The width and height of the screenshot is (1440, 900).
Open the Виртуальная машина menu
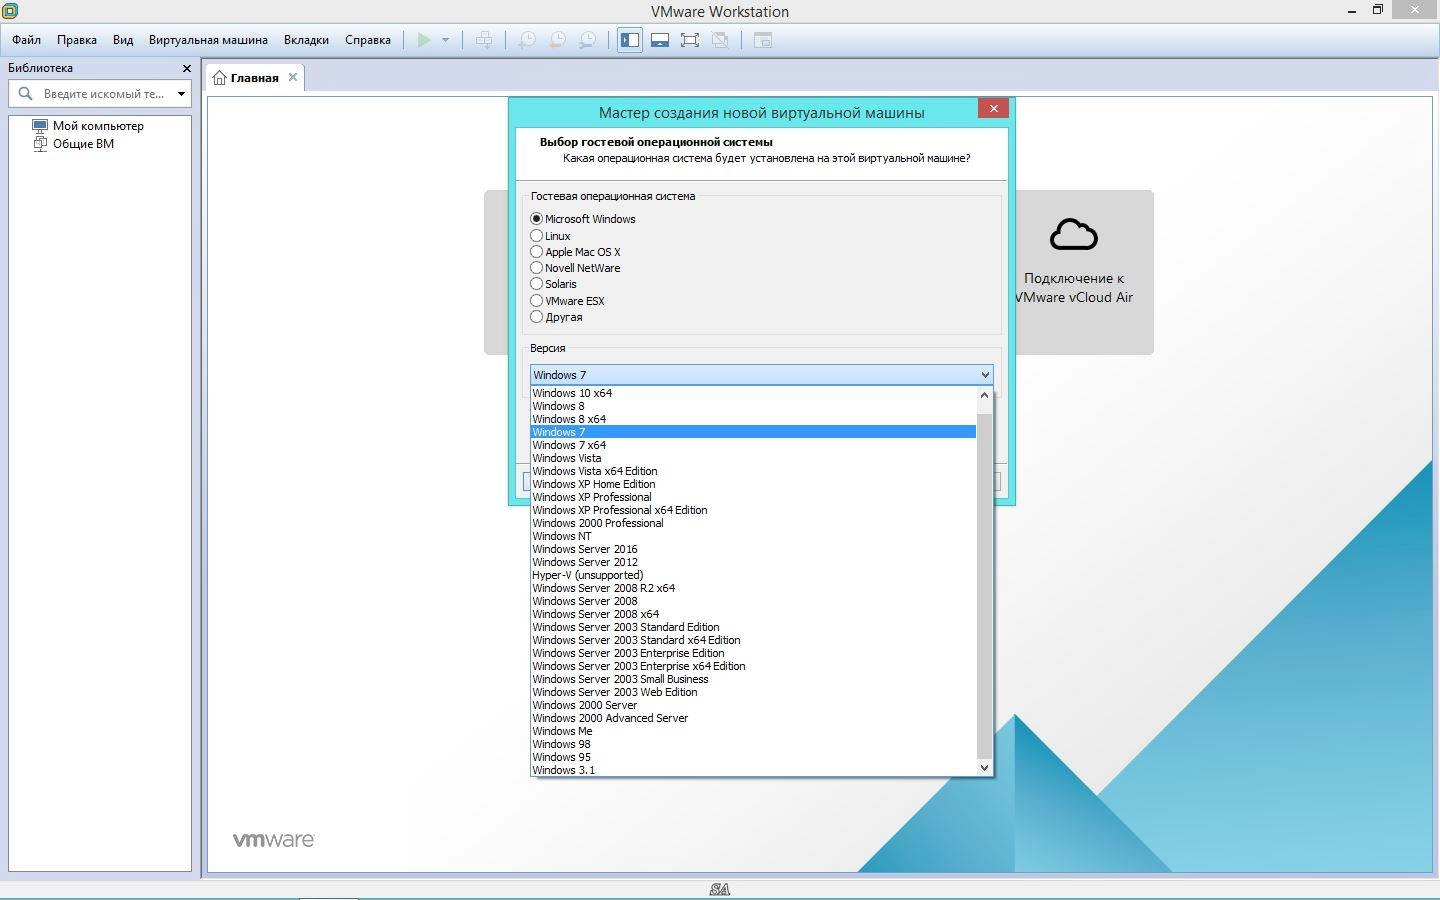coord(208,40)
